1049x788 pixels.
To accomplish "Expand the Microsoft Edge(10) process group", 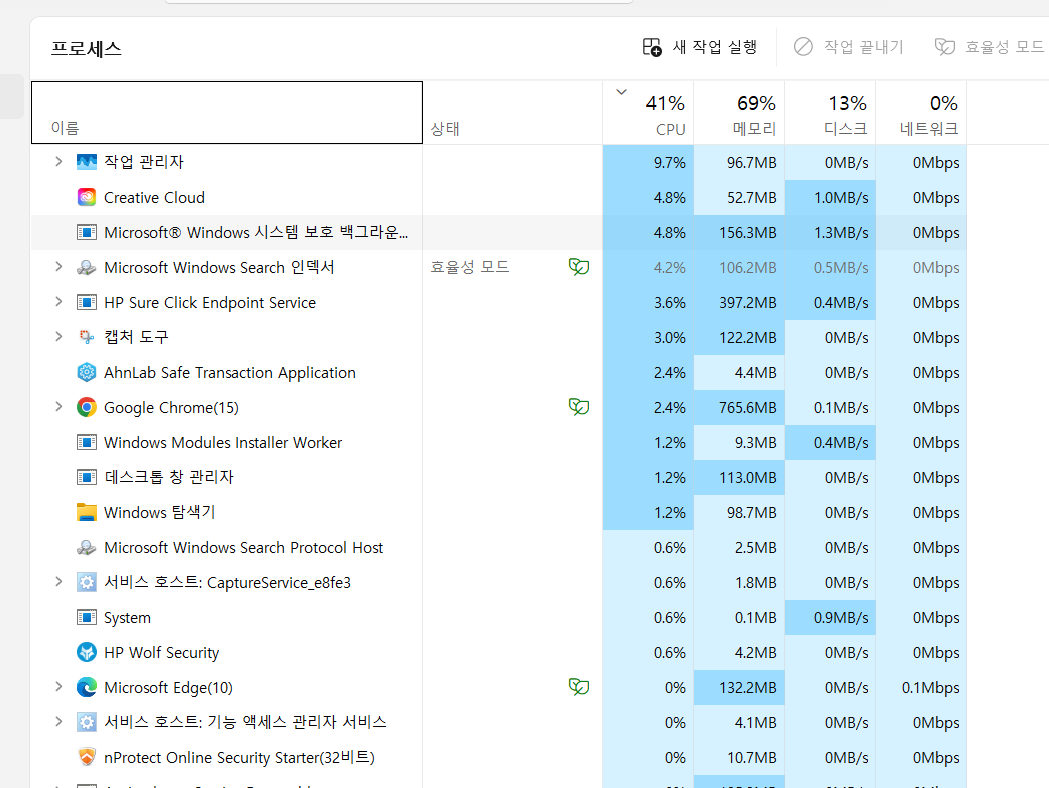I will tap(58, 687).
